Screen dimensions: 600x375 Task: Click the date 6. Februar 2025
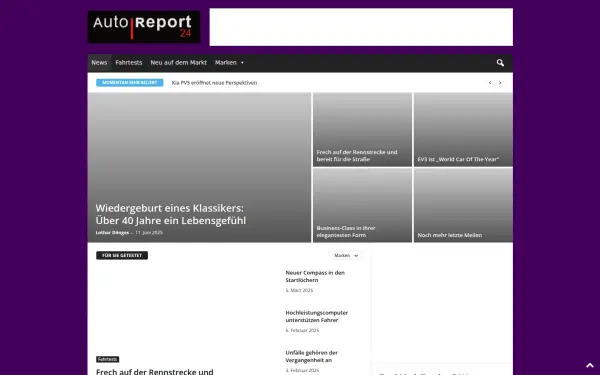click(x=302, y=330)
